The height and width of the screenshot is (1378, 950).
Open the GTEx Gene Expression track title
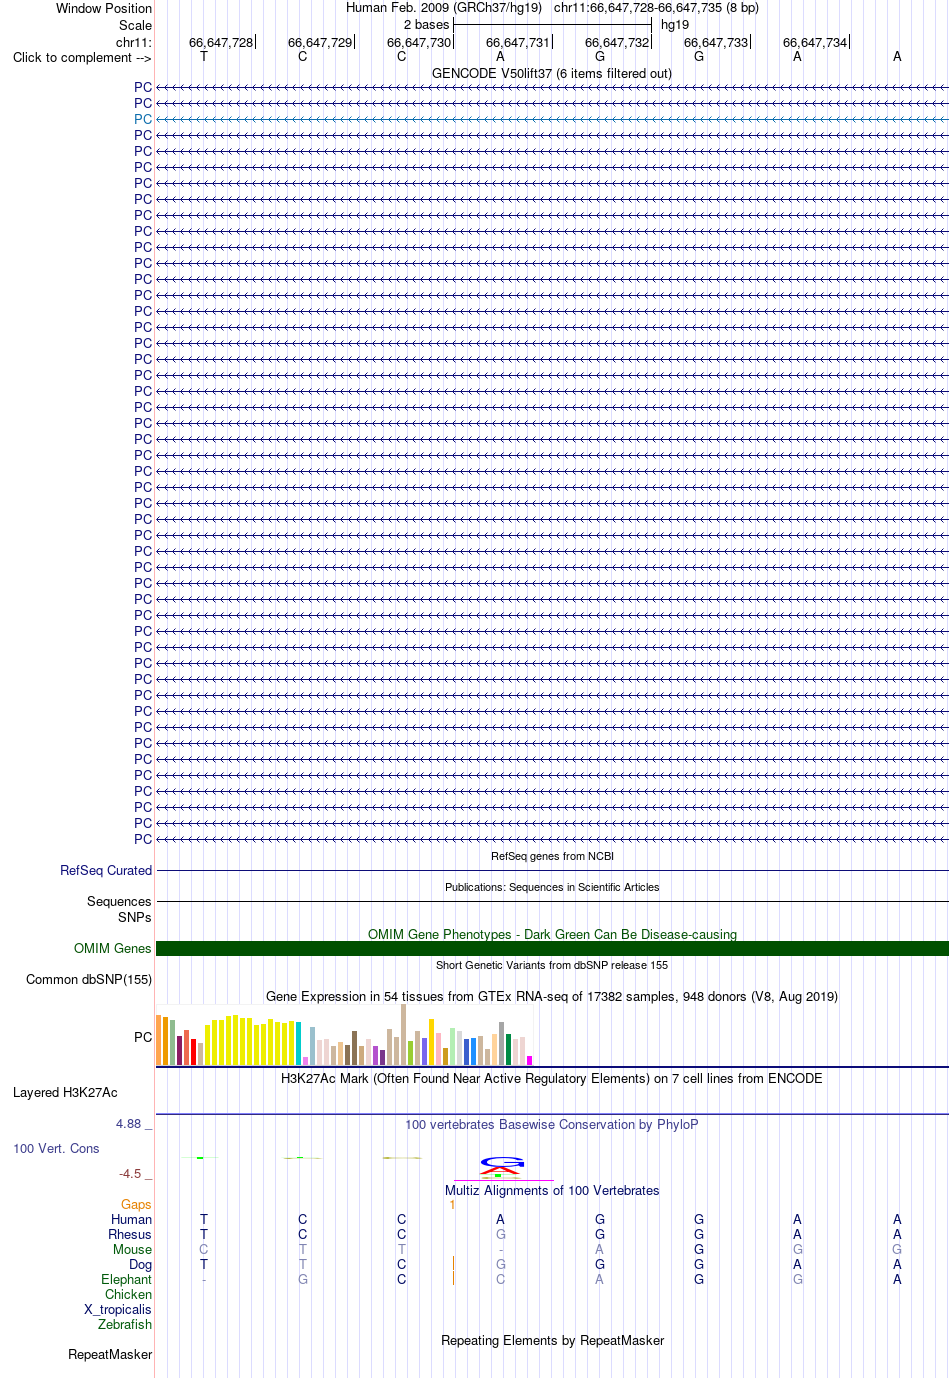552,996
